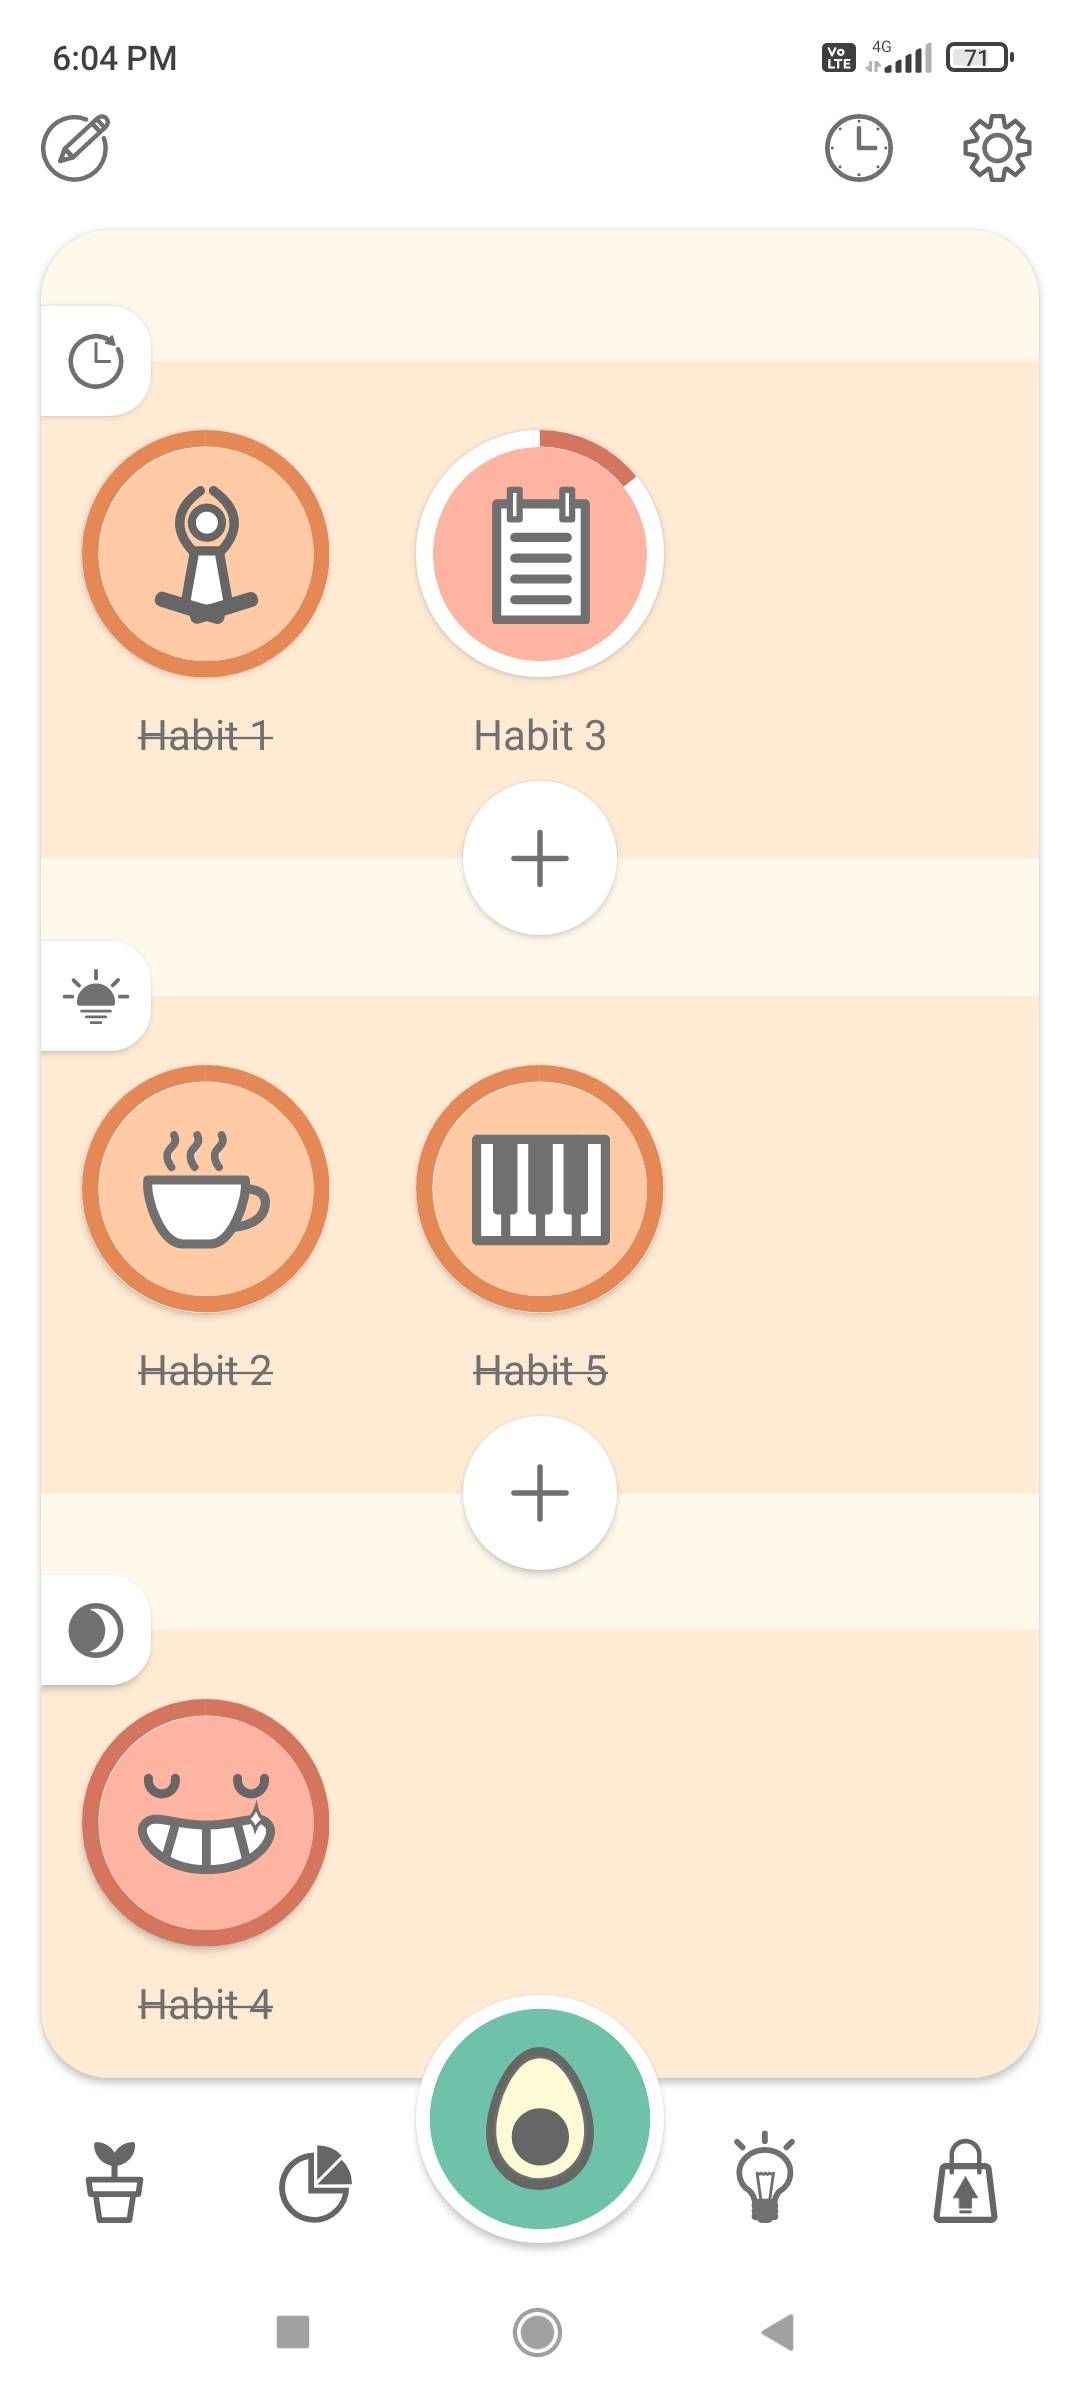Select the morning sunrise section marker
1080x2400 pixels.
(x=96, y=995)
